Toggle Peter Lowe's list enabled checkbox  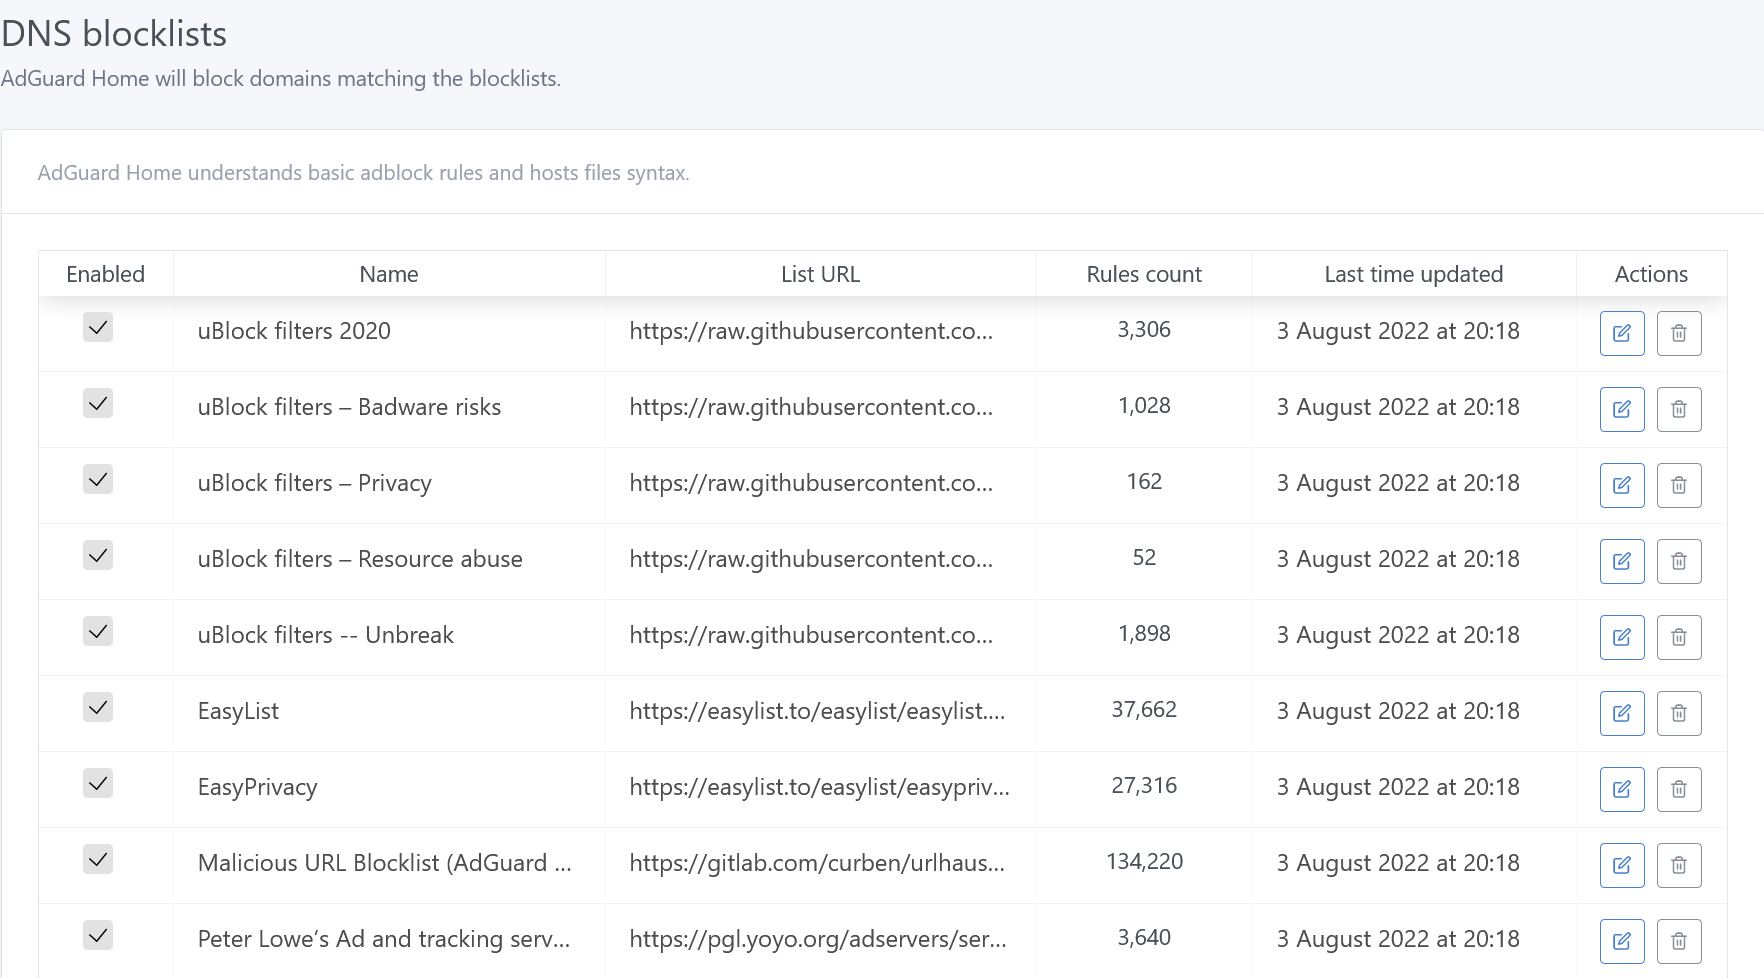click(x=98, y=935)
